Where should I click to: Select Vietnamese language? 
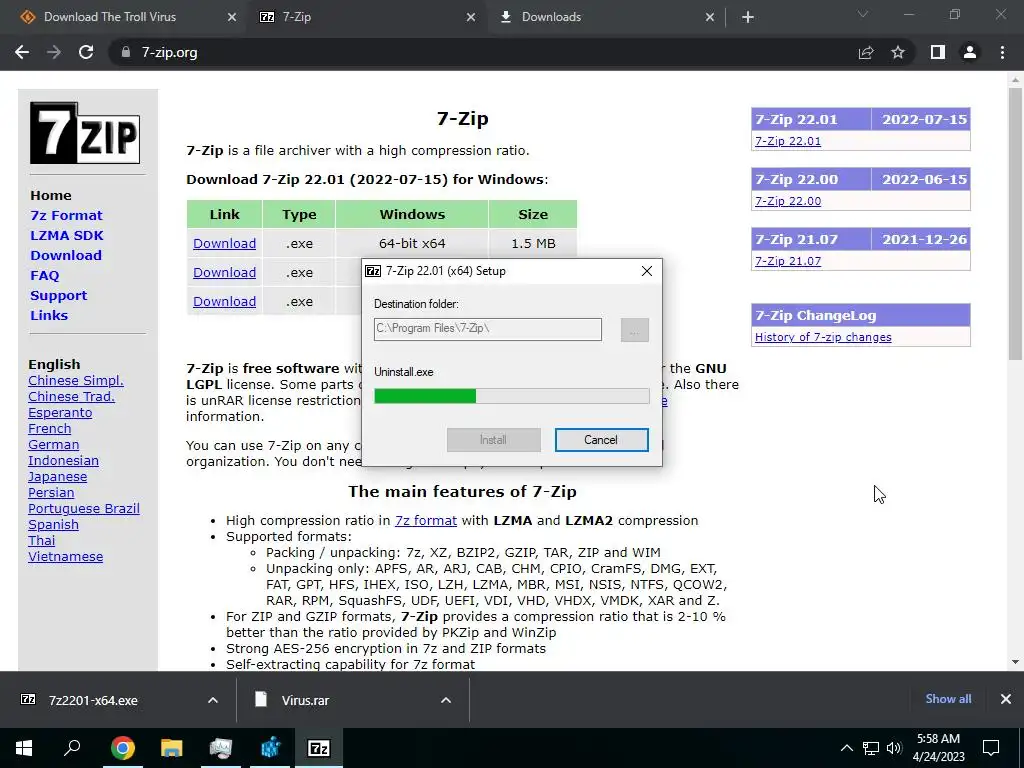point(65,556)
